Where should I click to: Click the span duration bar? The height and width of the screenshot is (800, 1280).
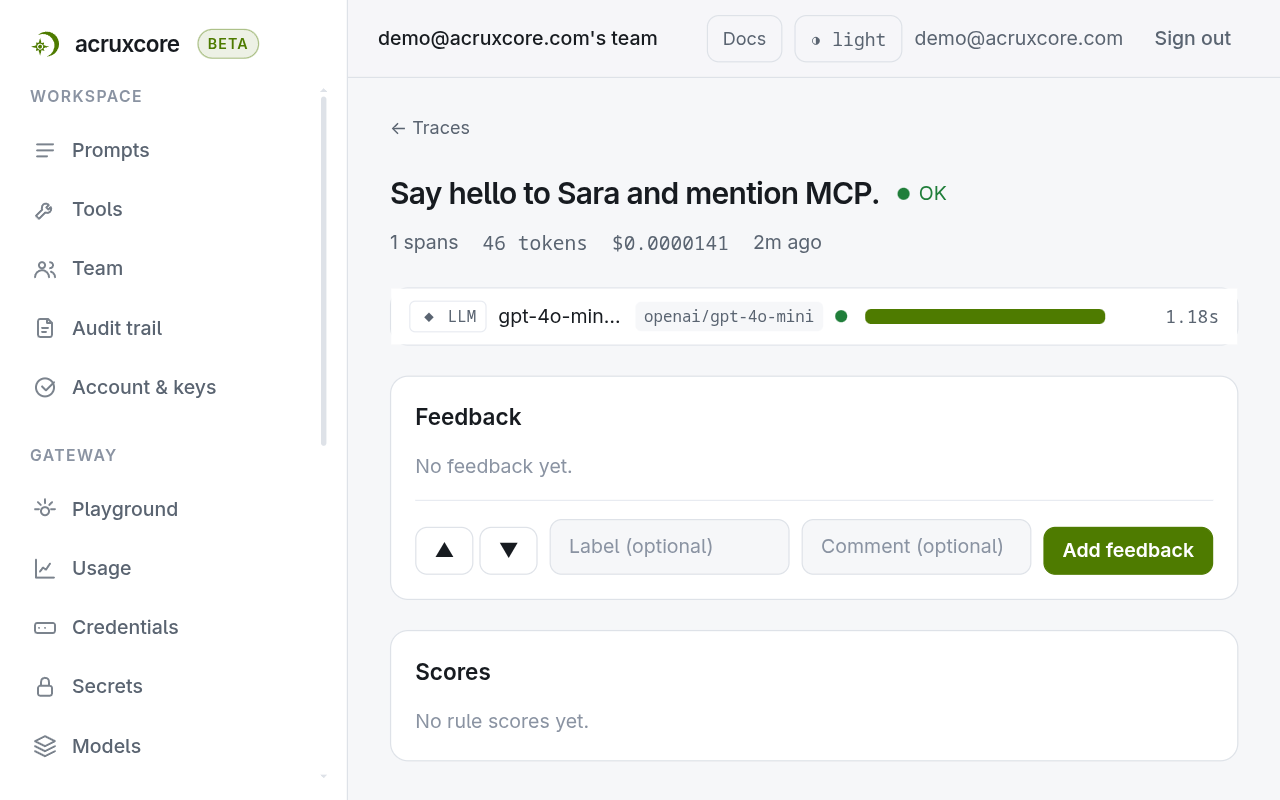coord(985,317)
